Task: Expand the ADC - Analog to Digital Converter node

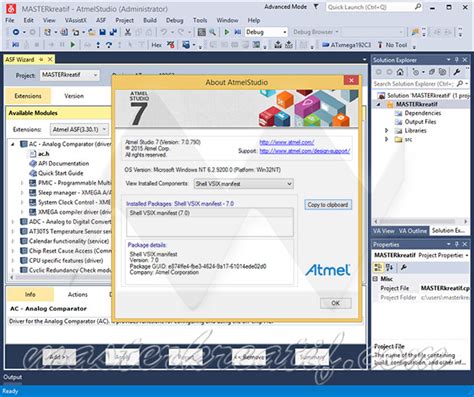Action: [x=13, y=222]
